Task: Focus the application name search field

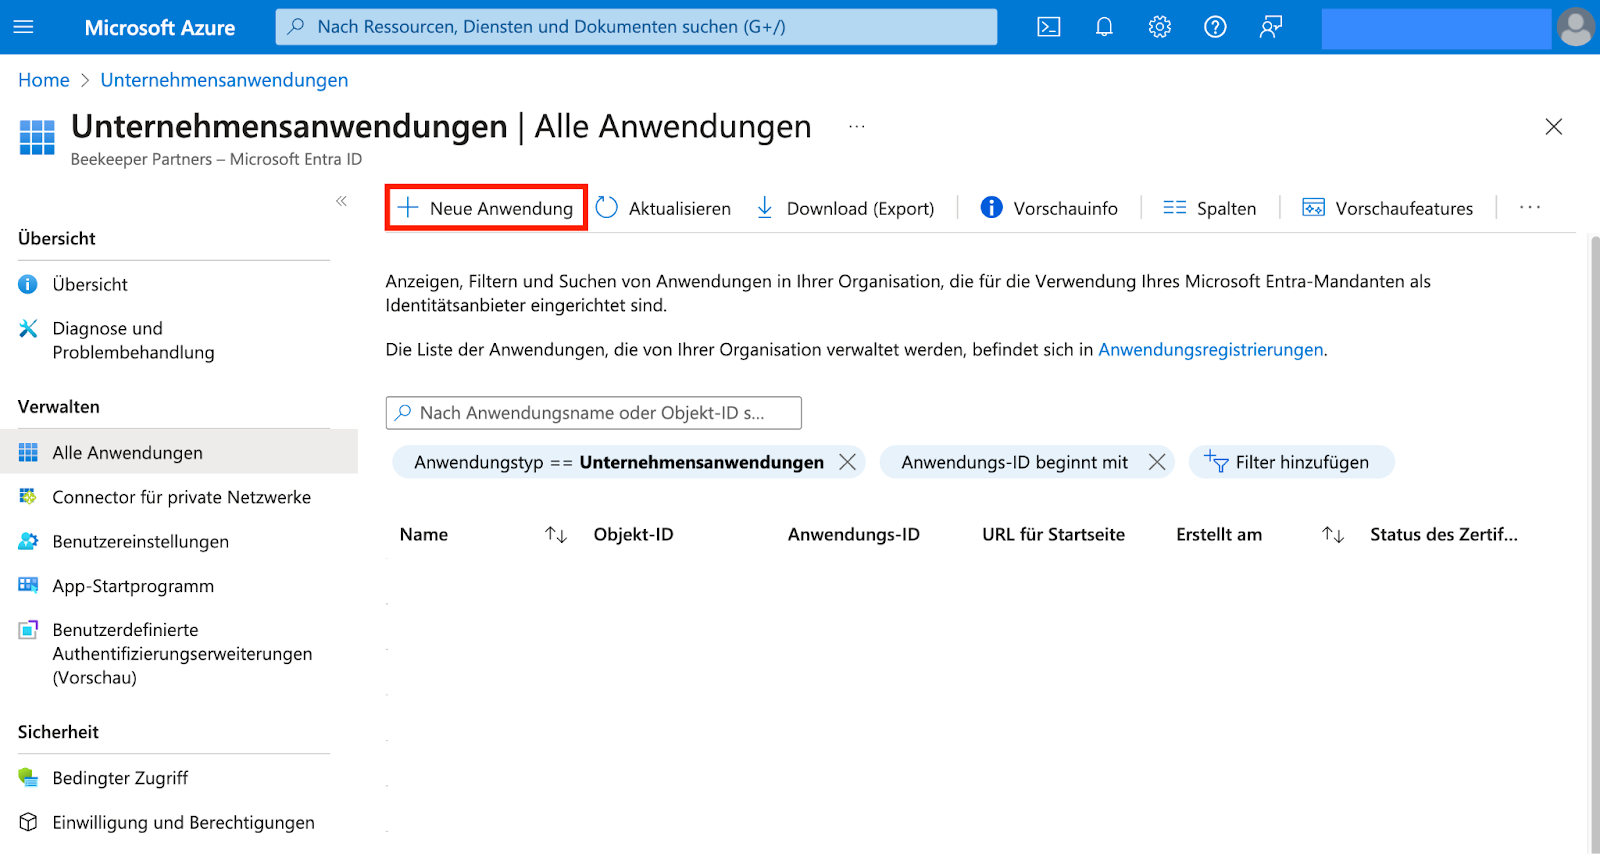Action: (594, 413)
